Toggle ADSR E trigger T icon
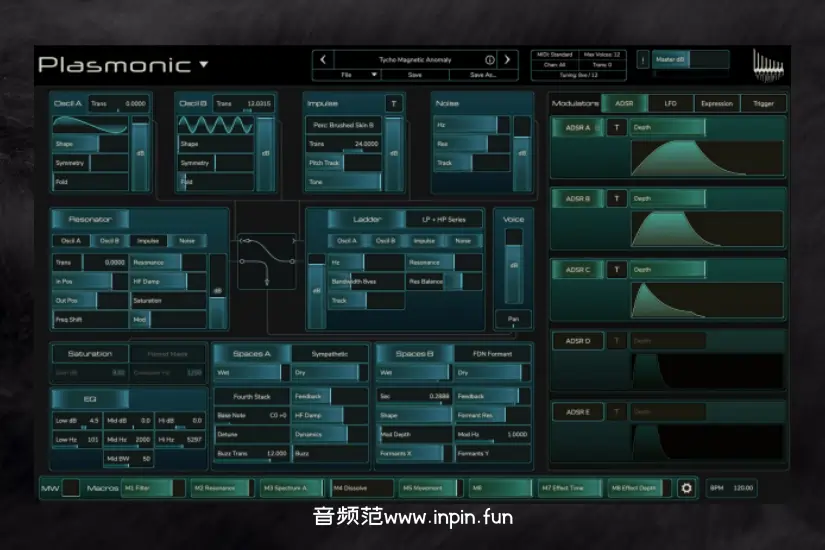Image resolution: width=825 pixels, height=550 pixels. tap(617, 412)
